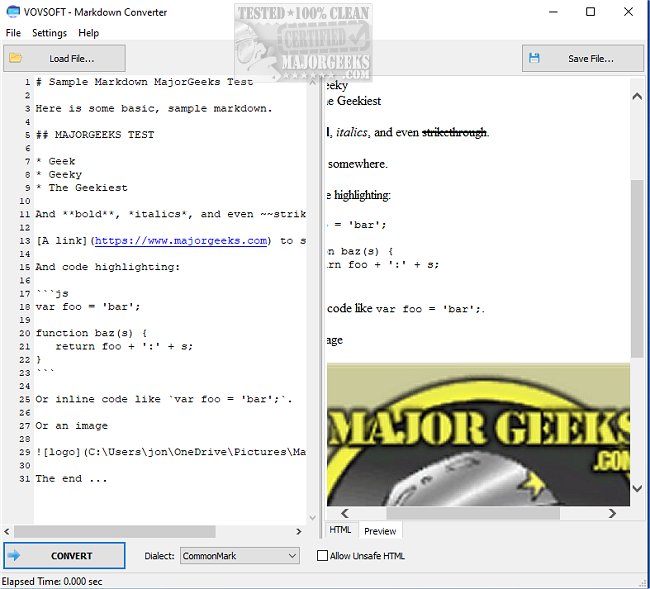This screenshot has height=589, width=650.
Task: Click the strikethrough word in preview
Action: [x=454, y=132]
